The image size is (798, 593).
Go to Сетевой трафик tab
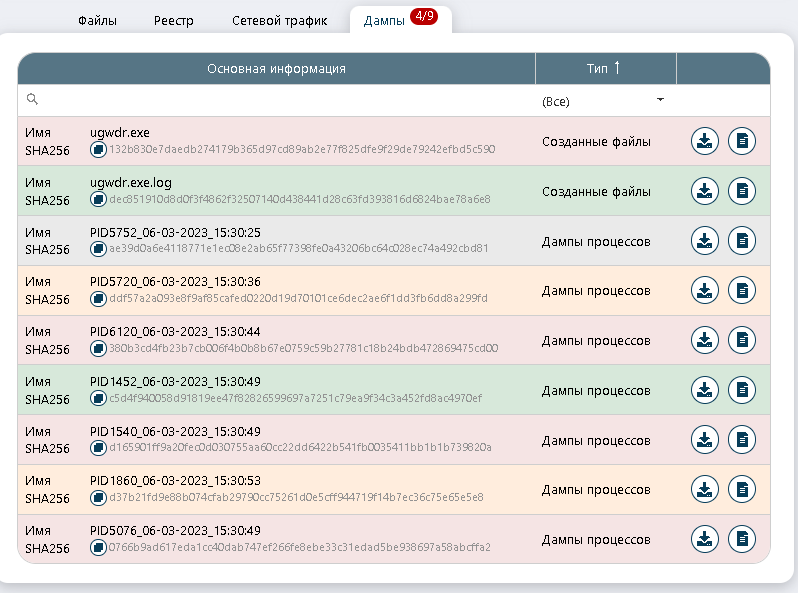[279, 20]
